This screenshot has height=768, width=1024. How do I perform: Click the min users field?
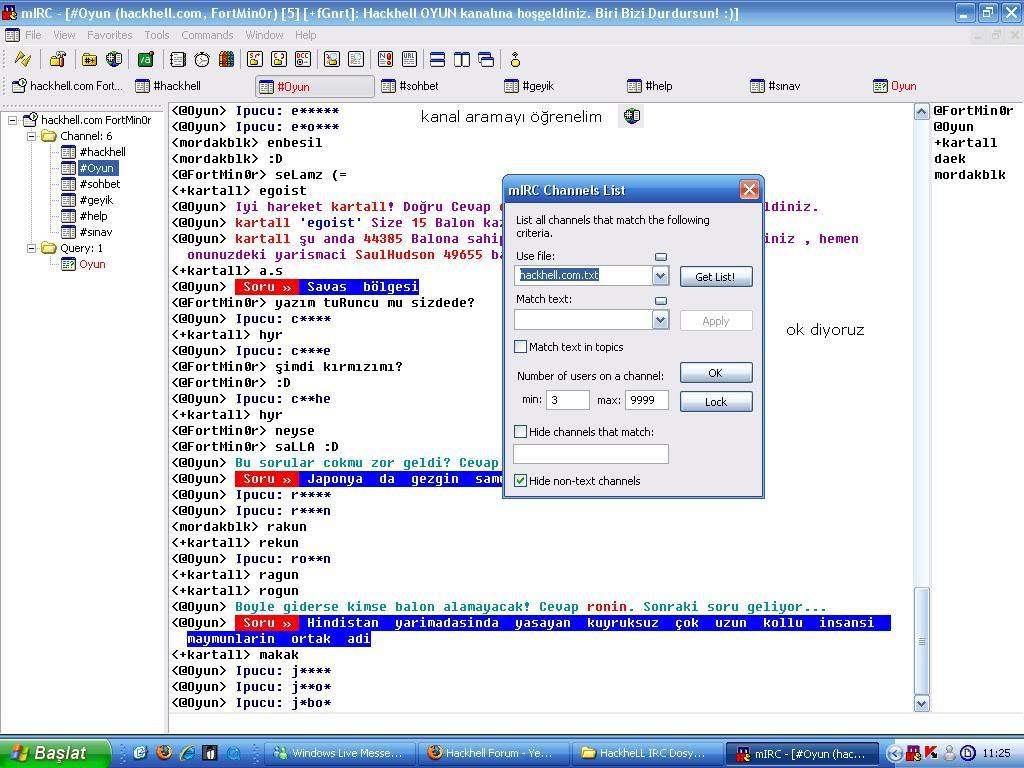[x=568, y=400]
